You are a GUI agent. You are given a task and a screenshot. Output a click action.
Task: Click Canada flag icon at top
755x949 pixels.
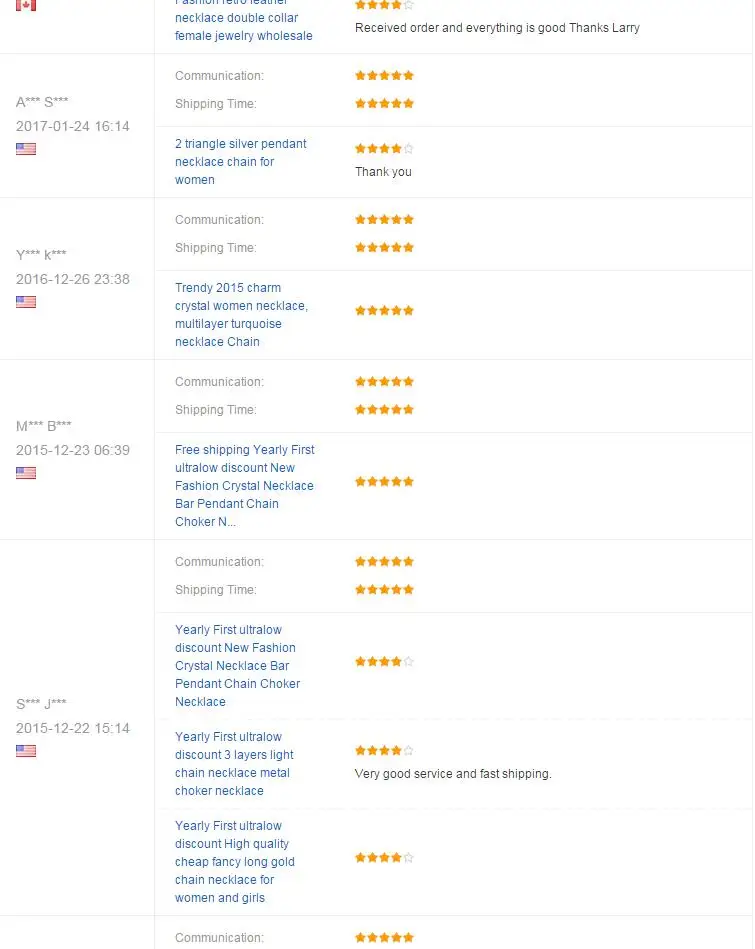point(26,5)
